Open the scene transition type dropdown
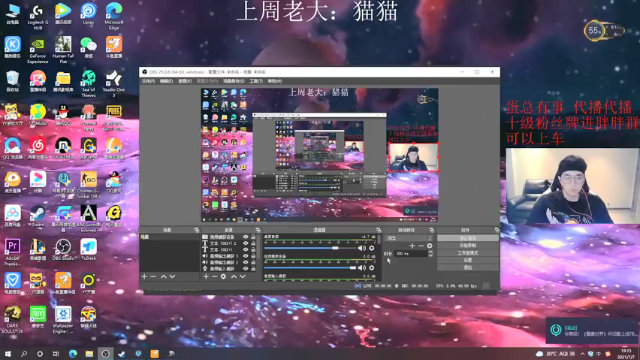Screen dimensions: 640x360 (409, 238)
